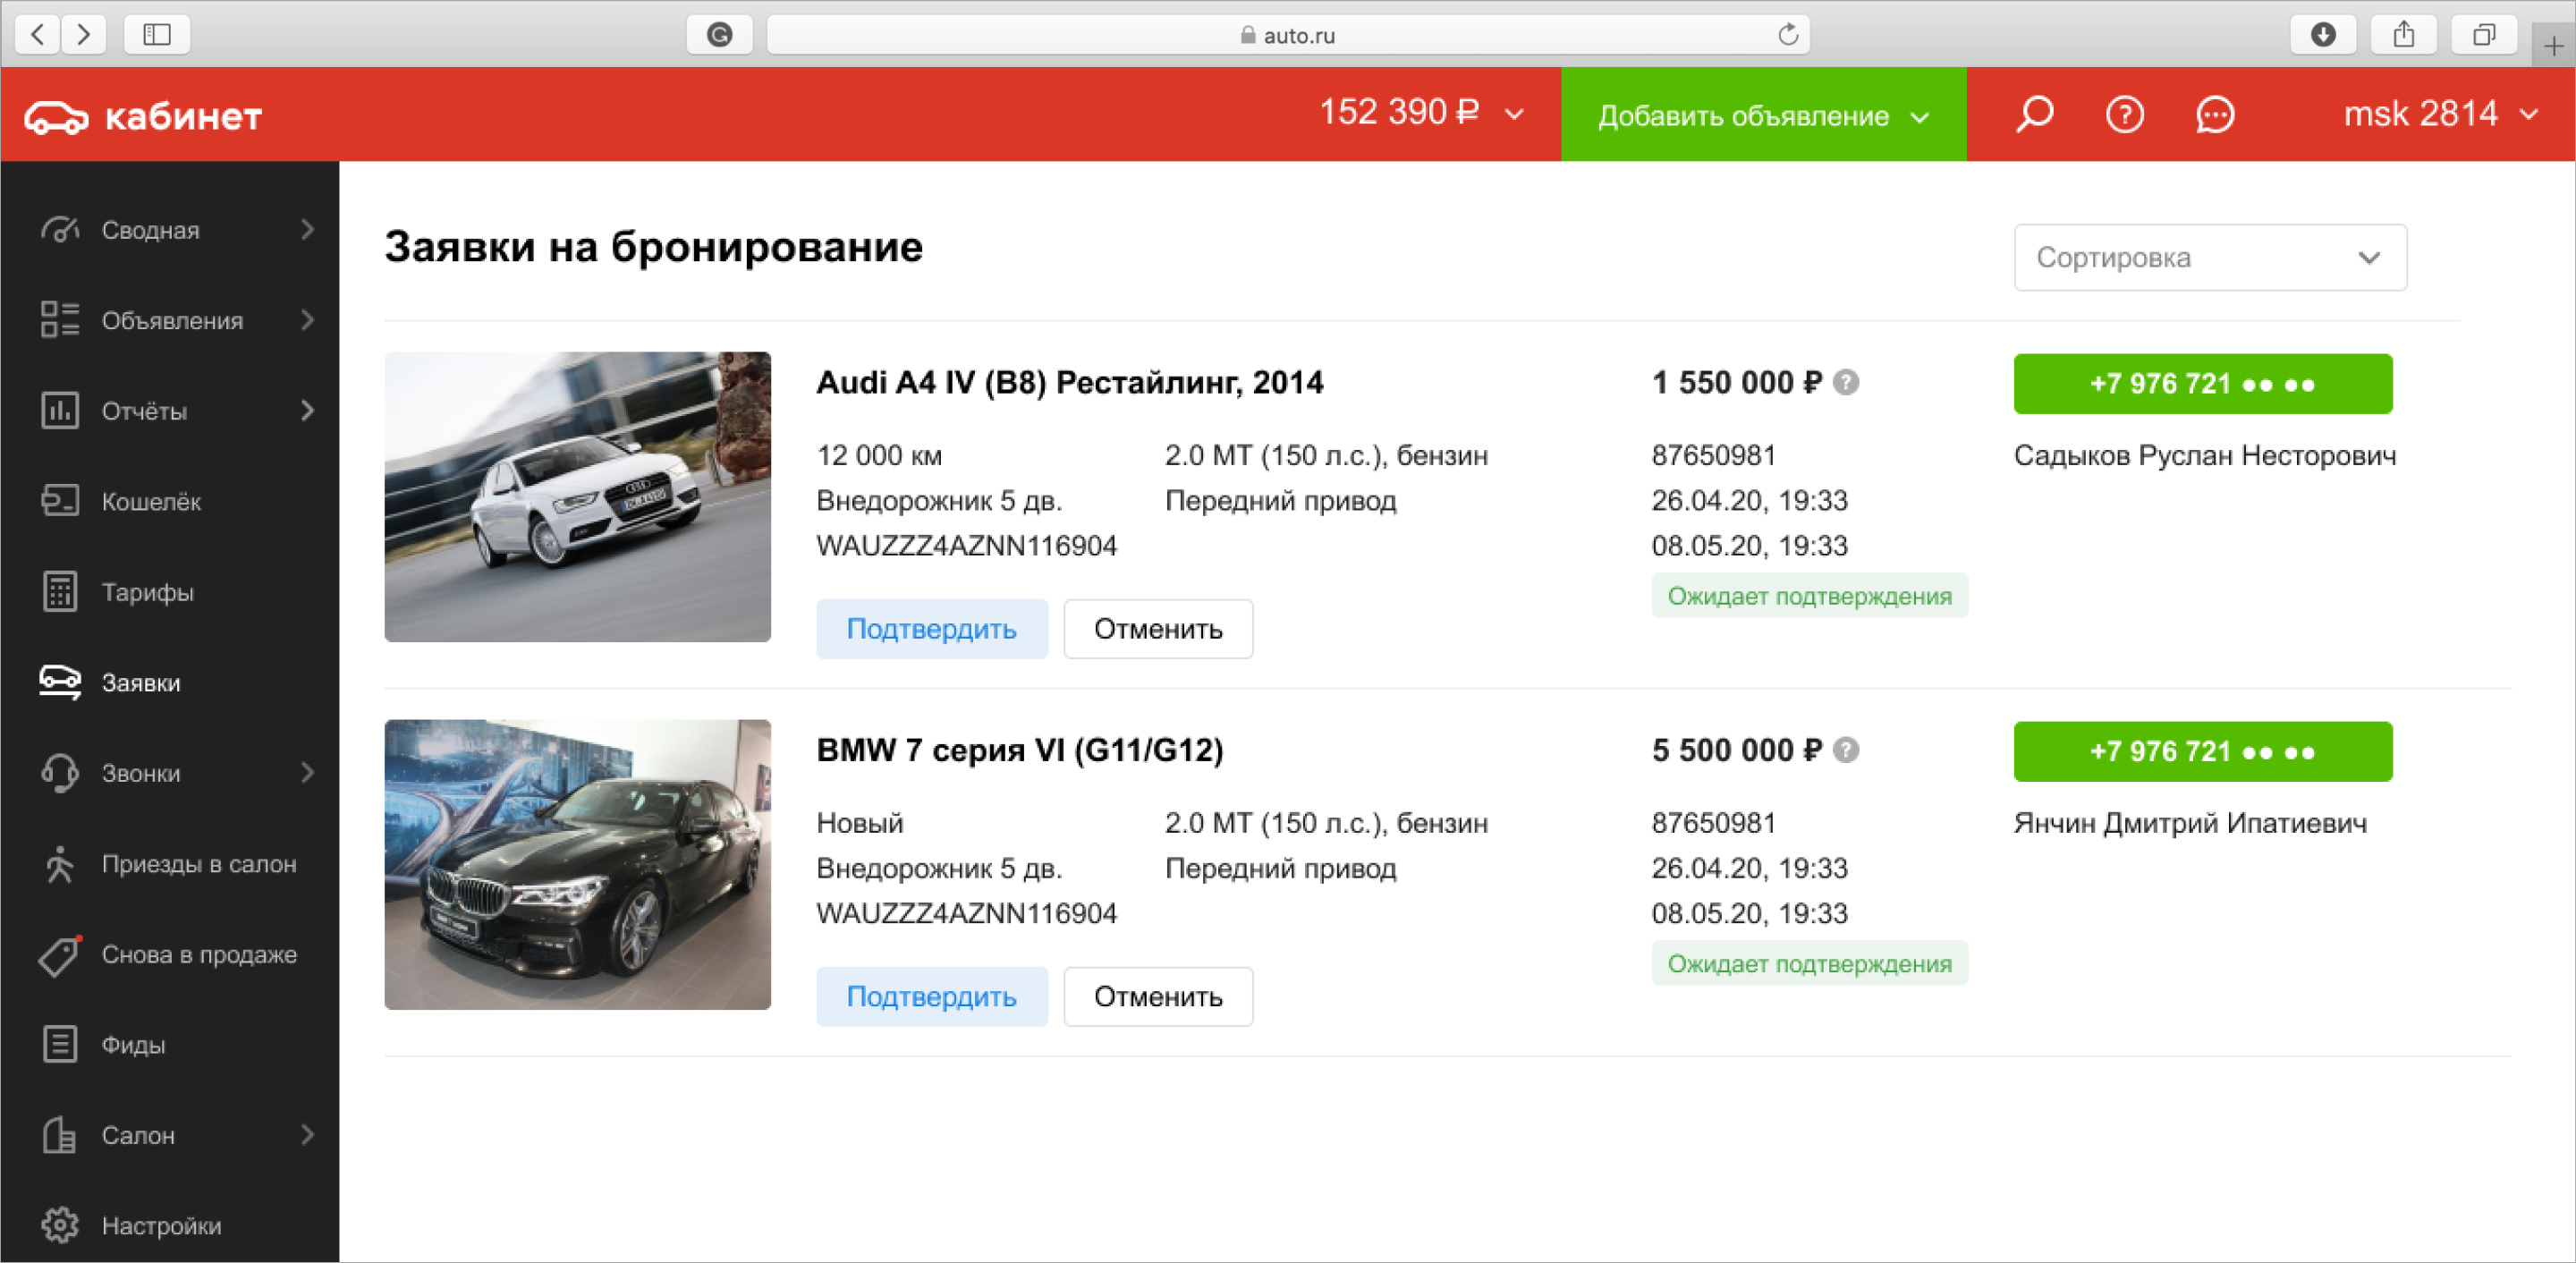
Task: Click the Кошелёк wallet icon
Action: point(60,501)
